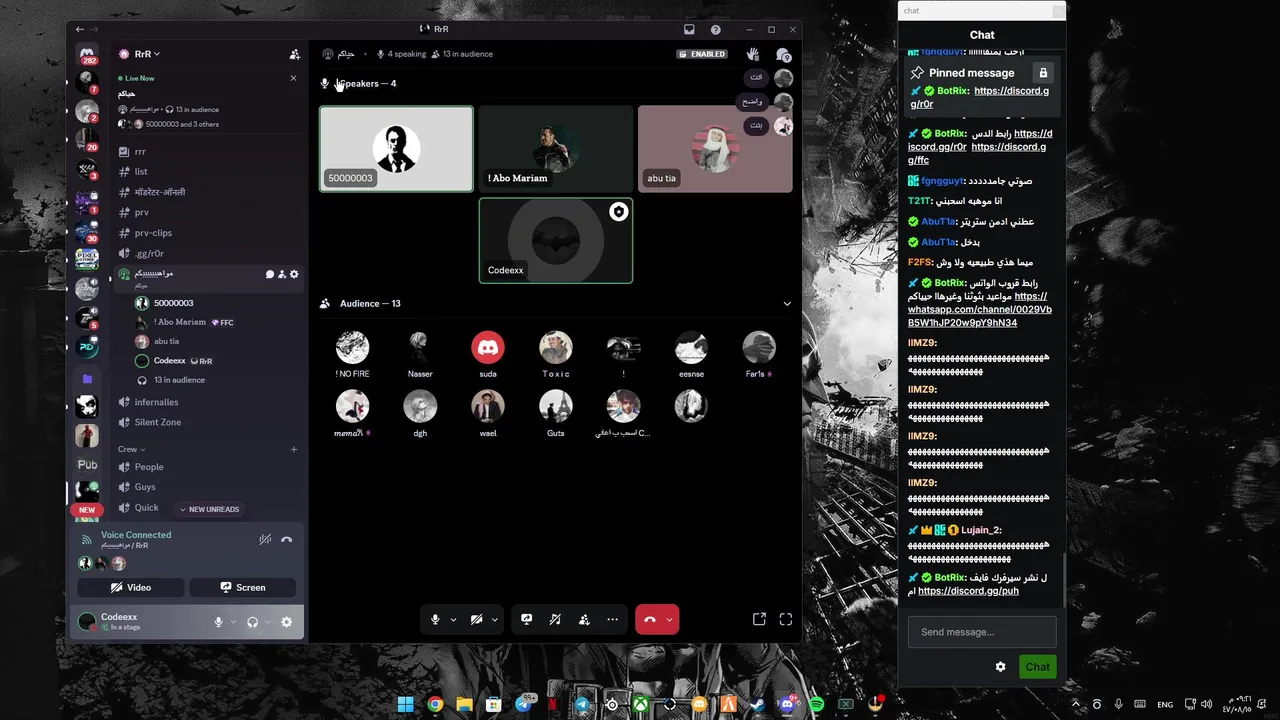This screenshot has width=1280, height=720.
Task: Open camera options arrow in call bar
Action: (494, 619)
